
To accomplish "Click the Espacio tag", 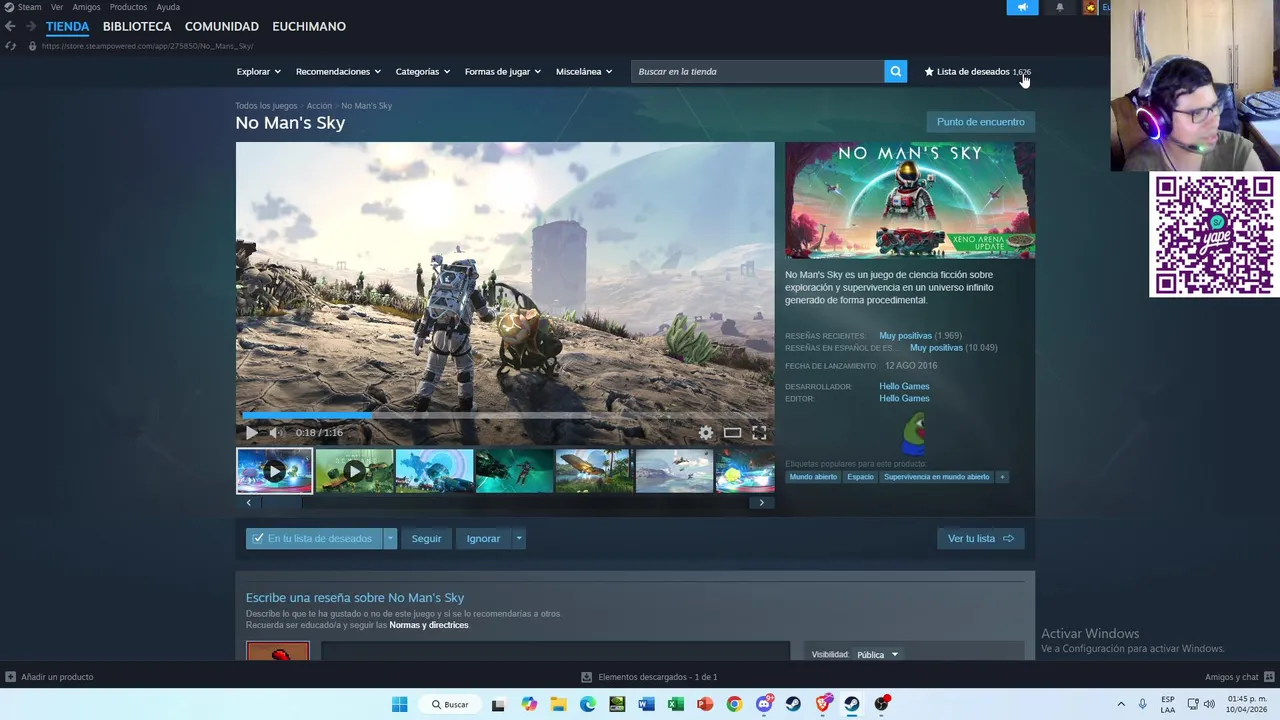I will 860,477.
